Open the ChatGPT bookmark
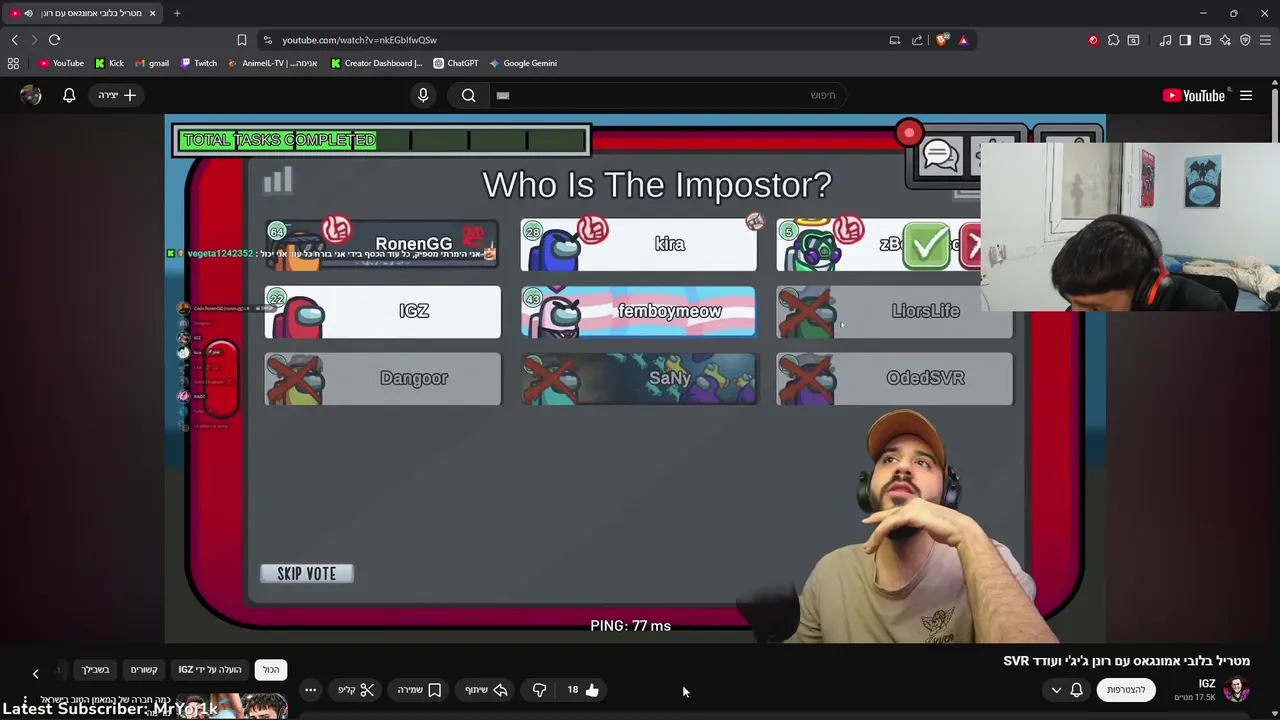Screen dimensions: 1280x720 coord(456,63)
